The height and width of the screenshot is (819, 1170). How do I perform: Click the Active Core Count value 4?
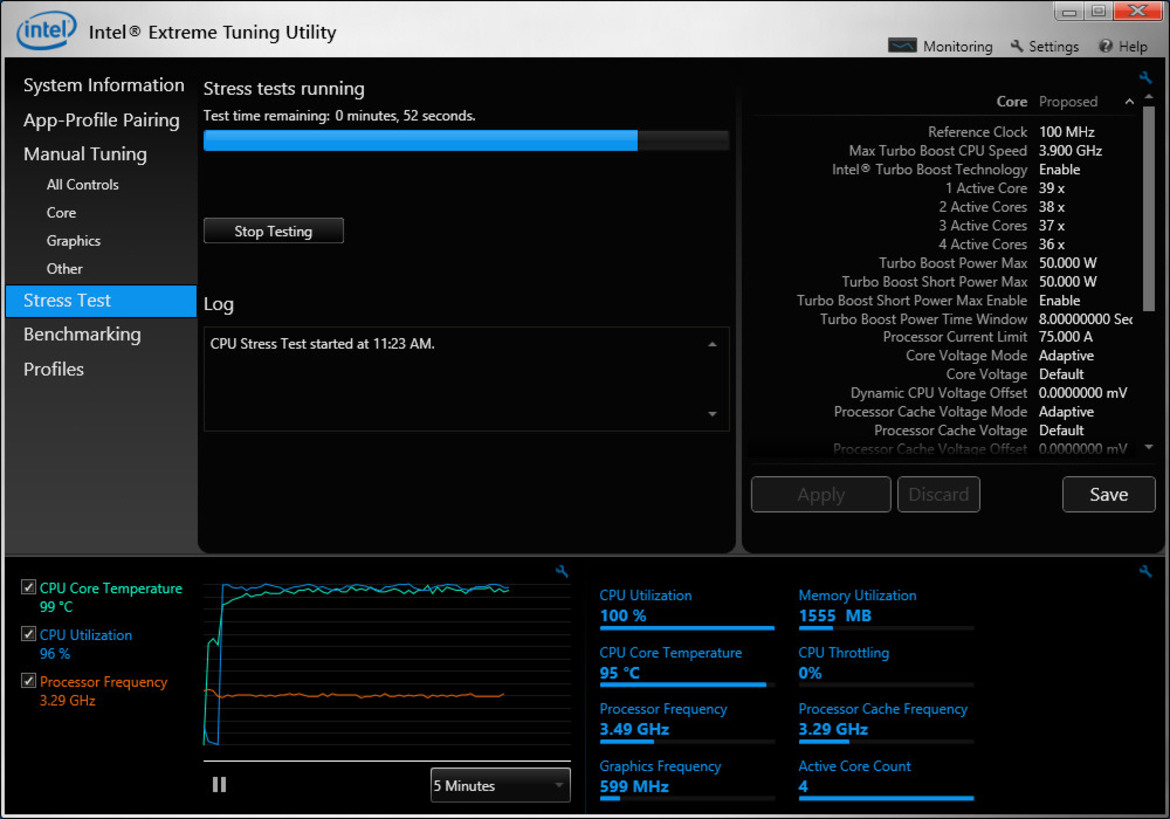pyautogui.click(x=803, y=786)
